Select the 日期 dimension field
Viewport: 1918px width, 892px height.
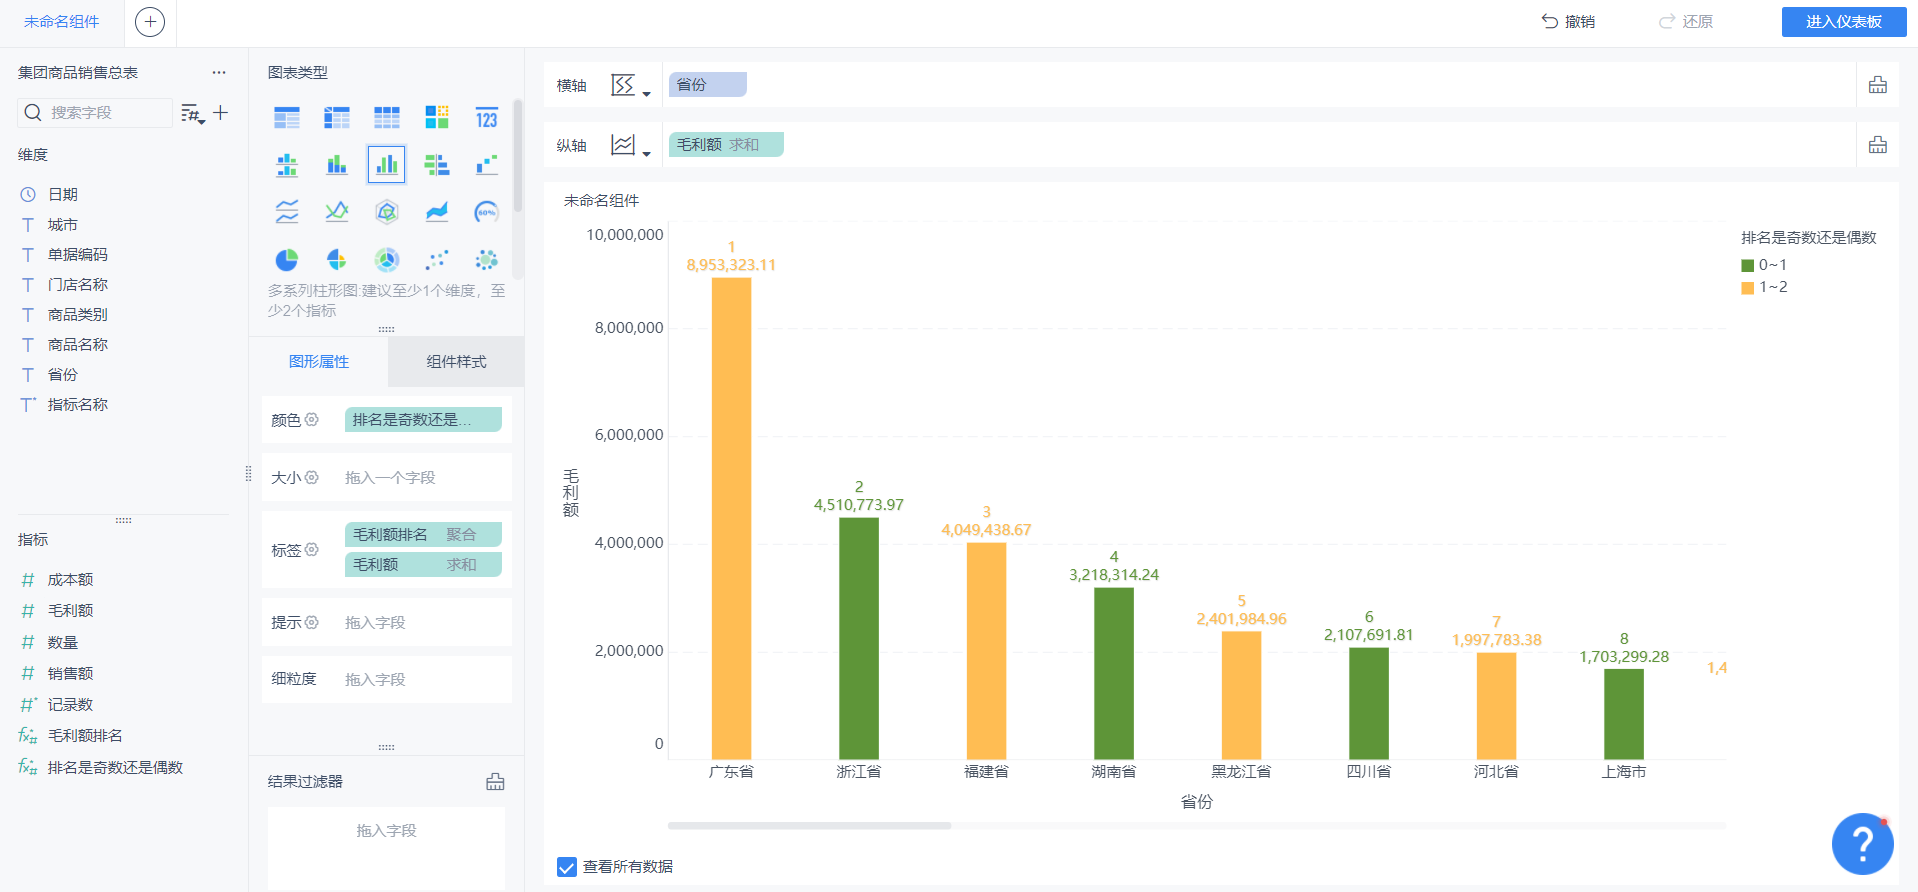pos(63,195)
